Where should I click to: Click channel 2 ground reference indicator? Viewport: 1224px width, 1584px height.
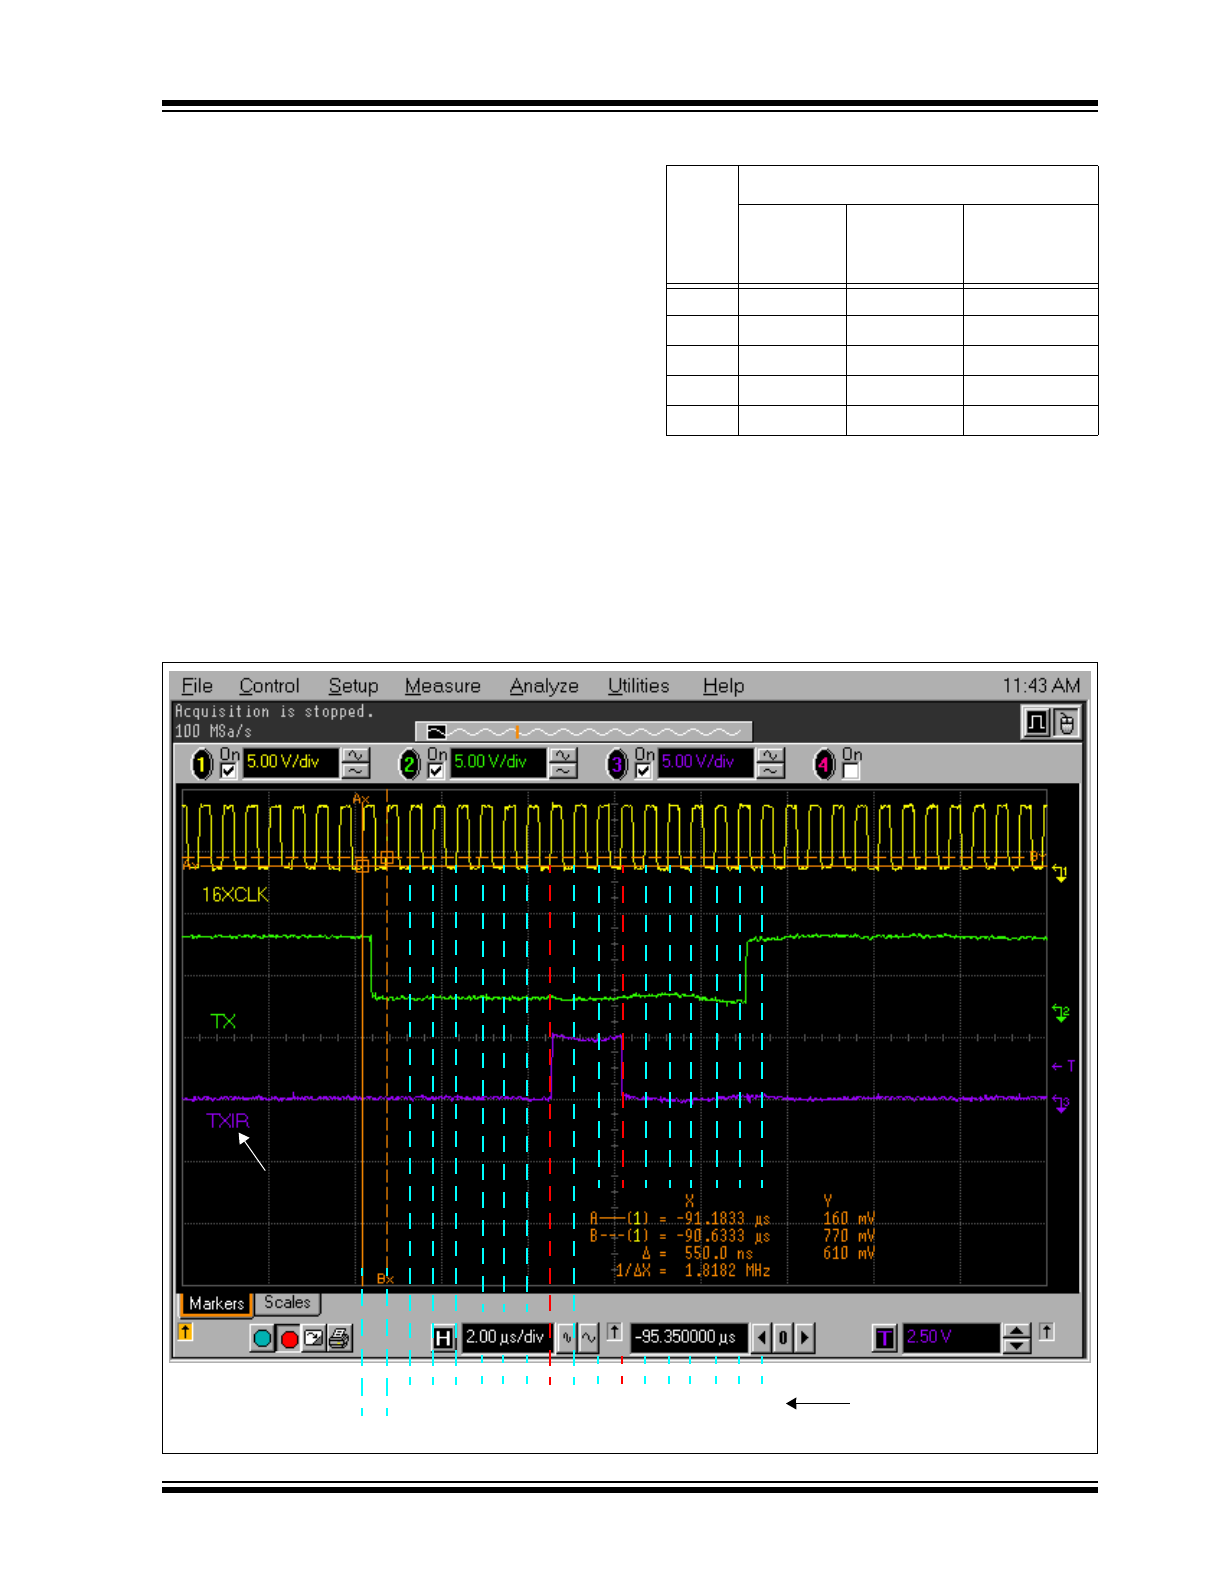pyautogui.click(x=1061, y=1013)
